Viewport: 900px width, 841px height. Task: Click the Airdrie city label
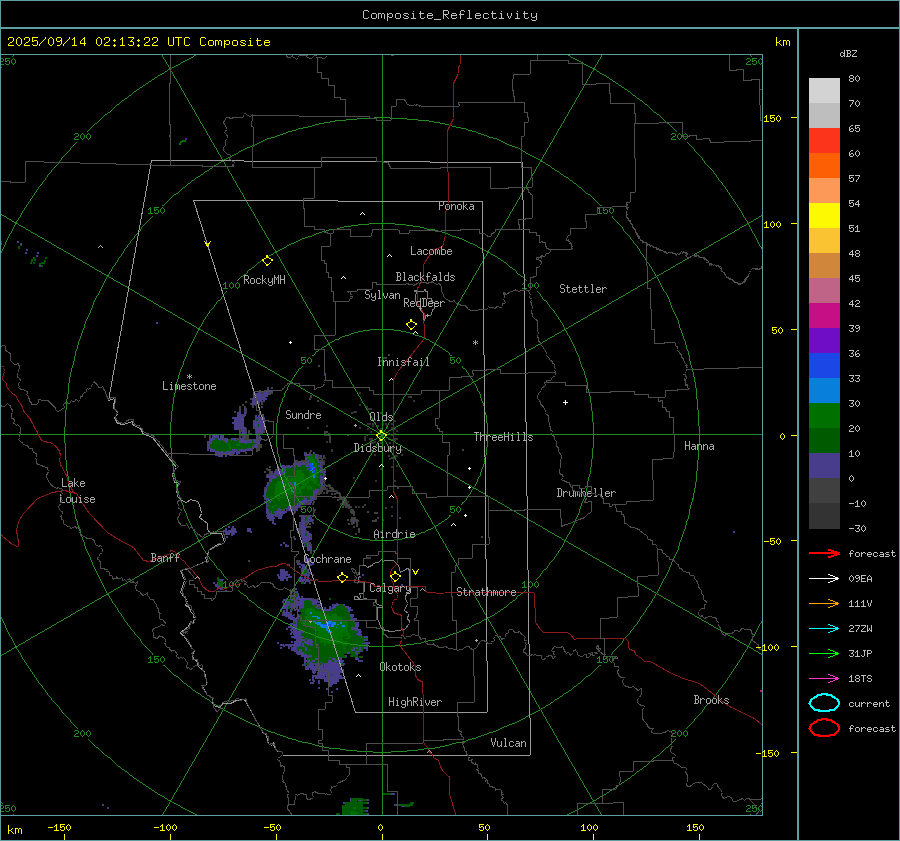[394, 534]
